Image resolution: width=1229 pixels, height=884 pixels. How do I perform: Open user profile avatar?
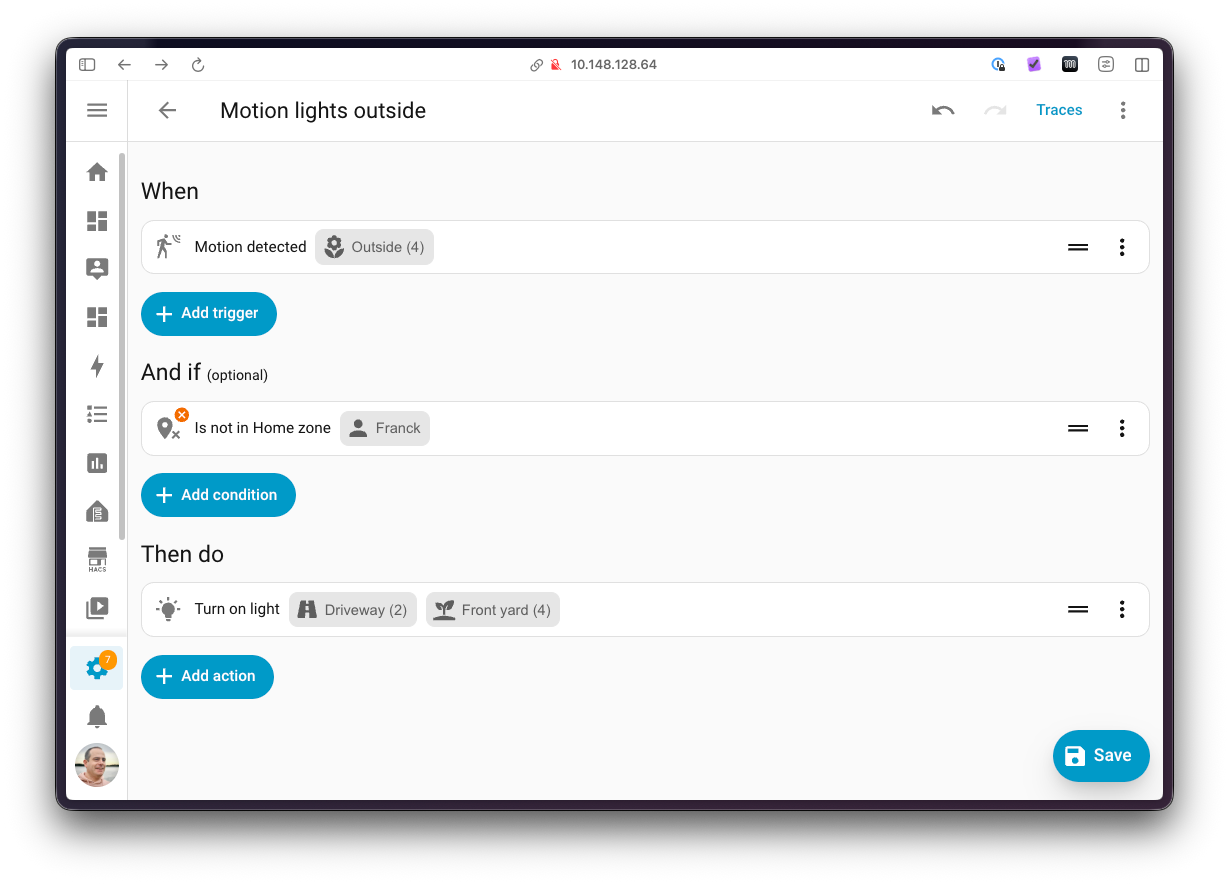[97, 765]
